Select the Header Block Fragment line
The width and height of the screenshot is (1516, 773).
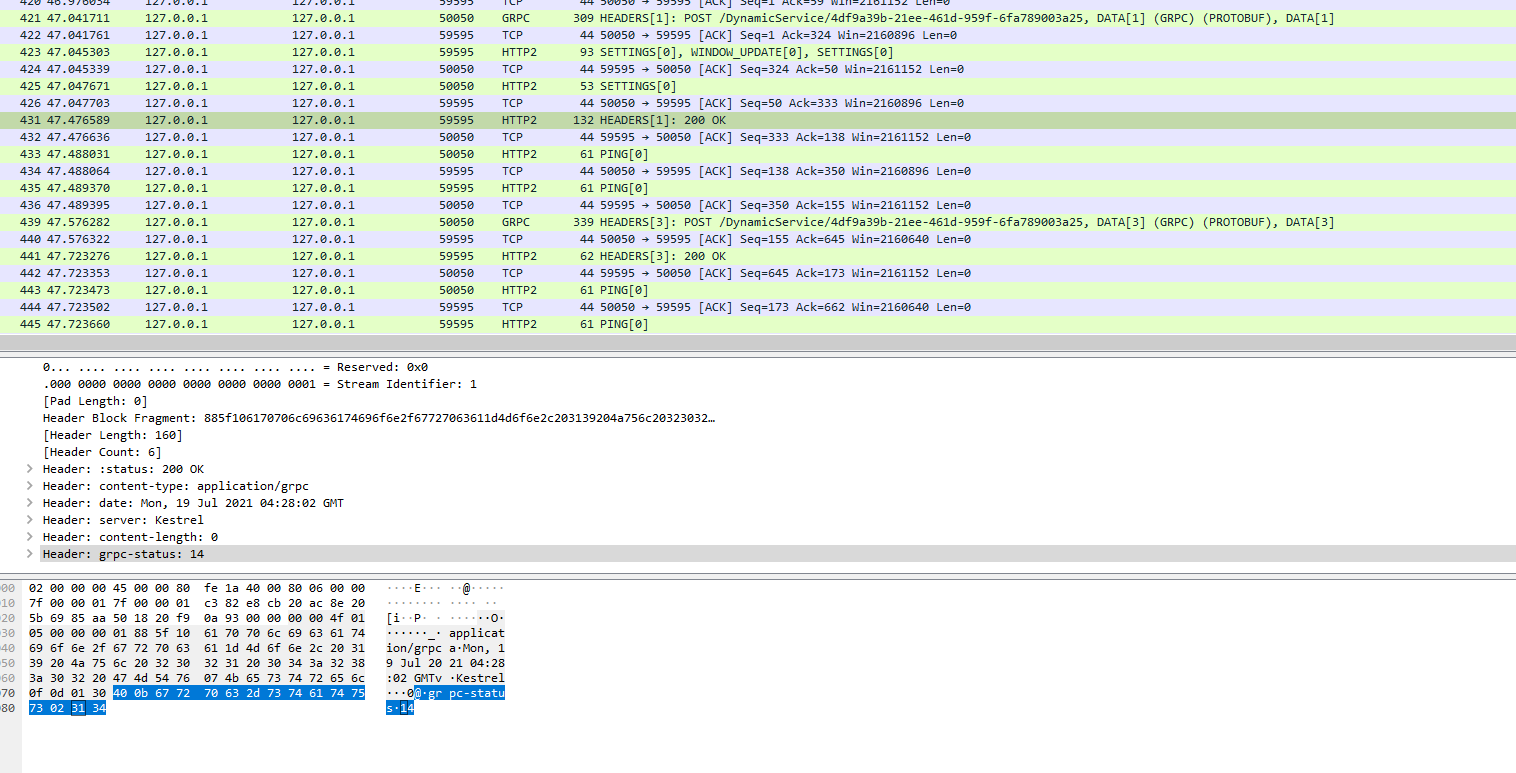[378, 418]
